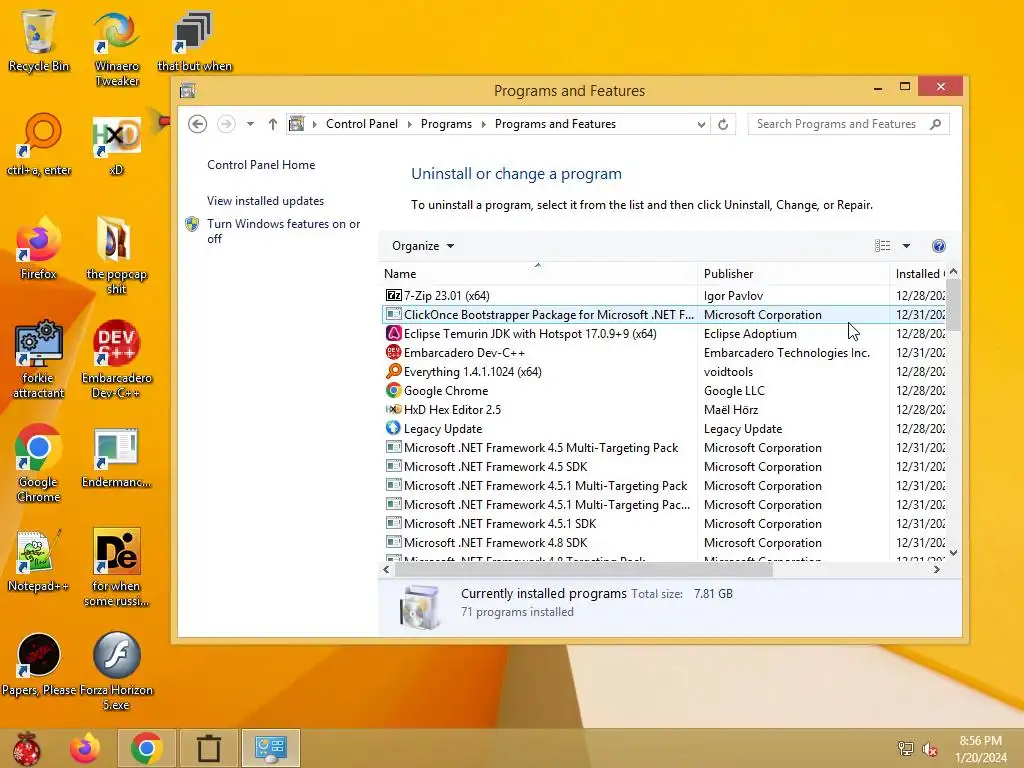Click the scroll right arrow of list
Screen dimensions: 1024x768
[936, 569]
